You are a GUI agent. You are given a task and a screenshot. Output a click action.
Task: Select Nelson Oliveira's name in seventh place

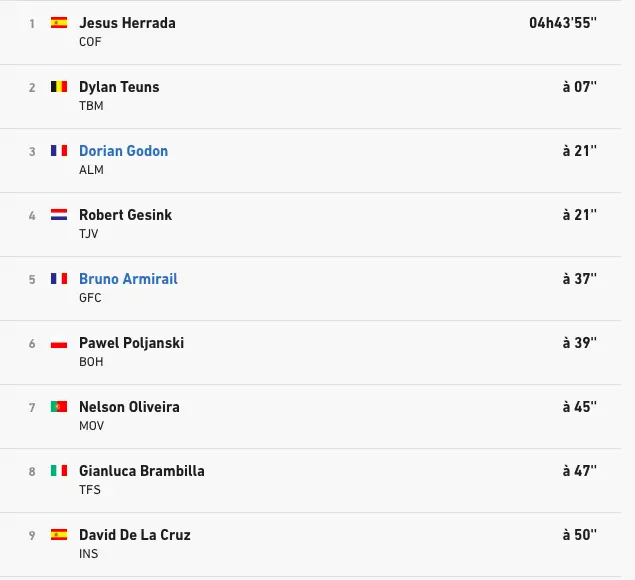[x=129, y=407]
